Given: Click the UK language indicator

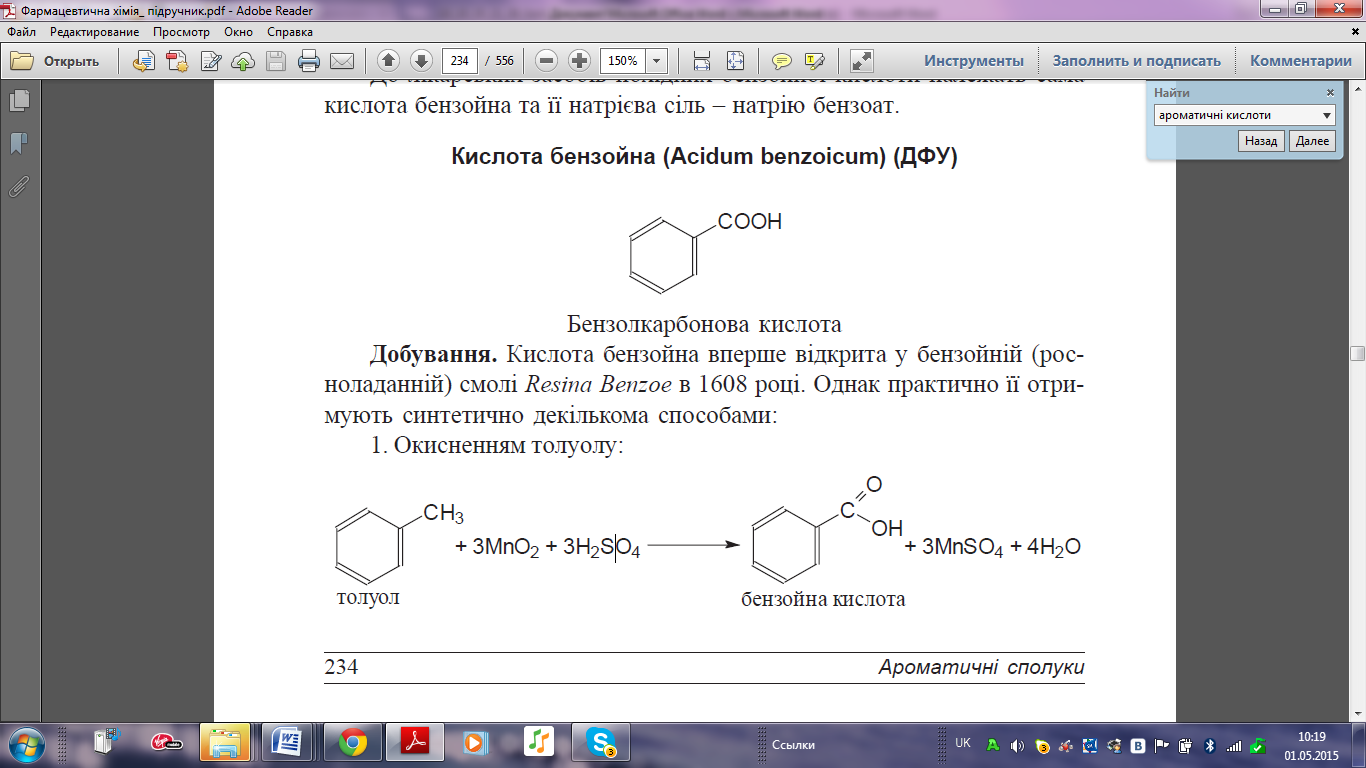Looking at the screenshot, I should coord(962,744).
